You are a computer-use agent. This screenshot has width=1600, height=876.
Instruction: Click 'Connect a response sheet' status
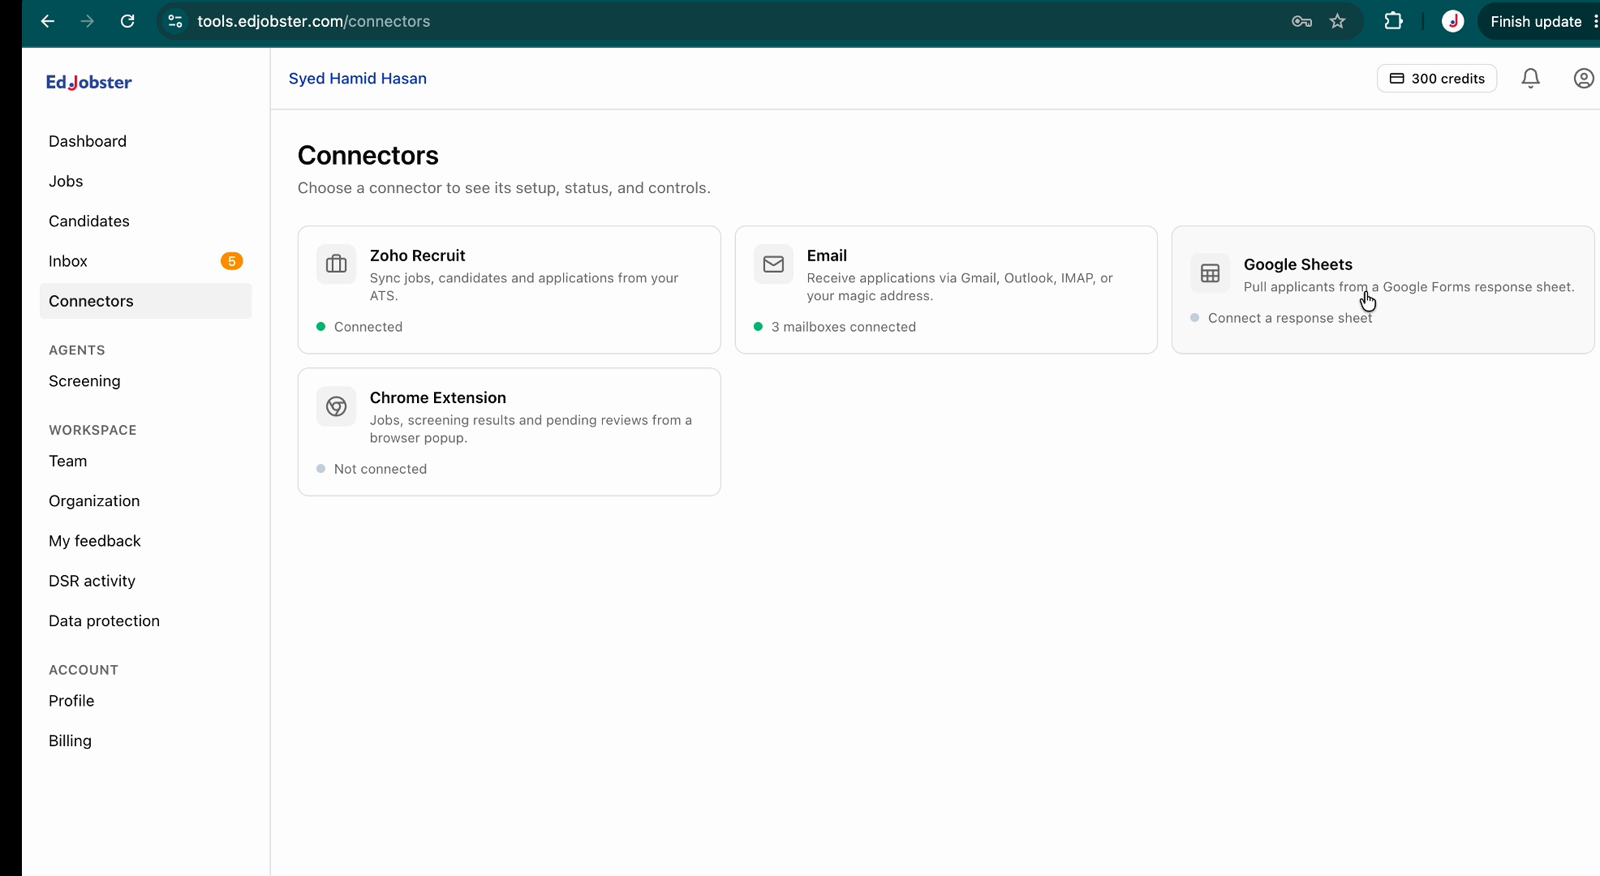1281,318
